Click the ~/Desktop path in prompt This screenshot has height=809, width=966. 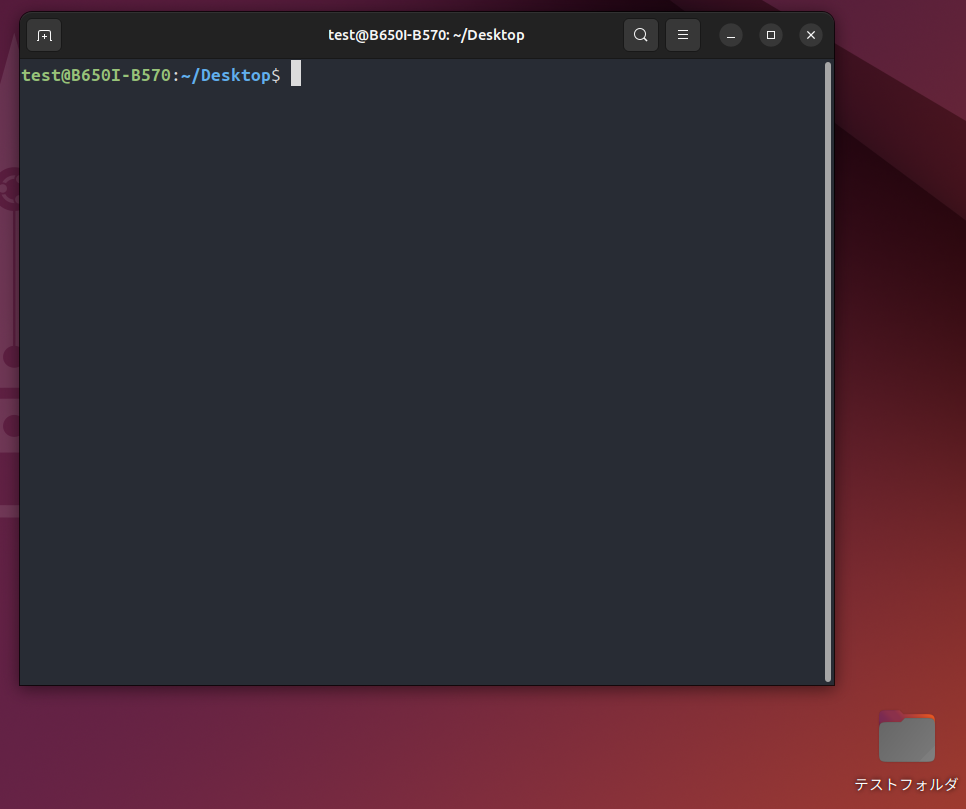coord(225,75)
